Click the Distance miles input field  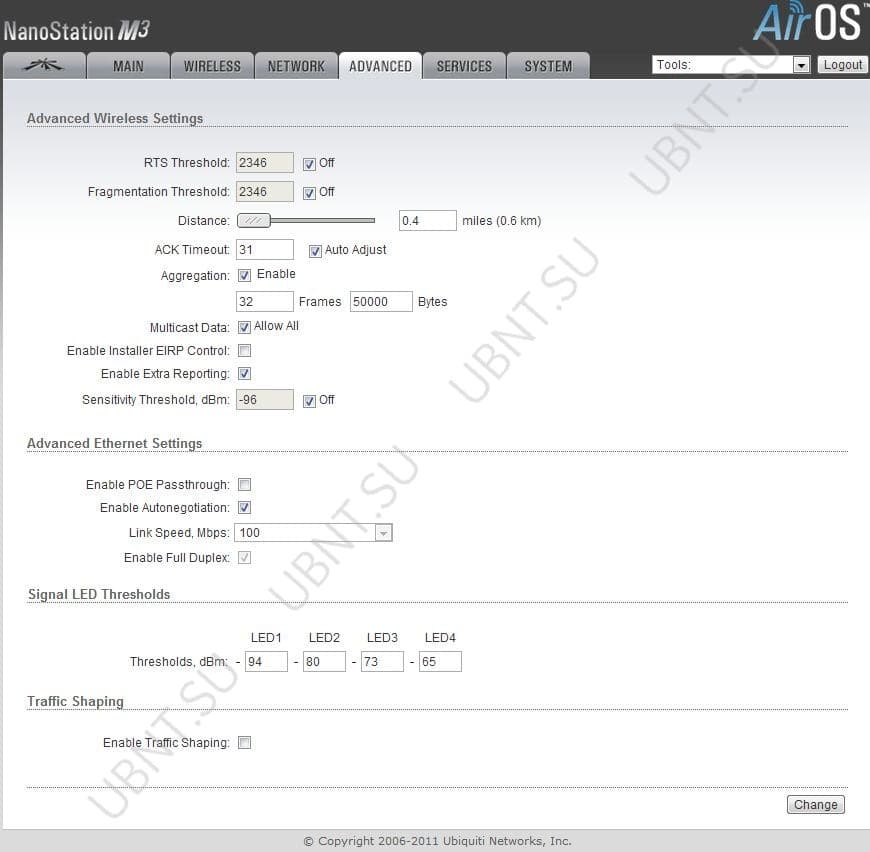point(428,220)
